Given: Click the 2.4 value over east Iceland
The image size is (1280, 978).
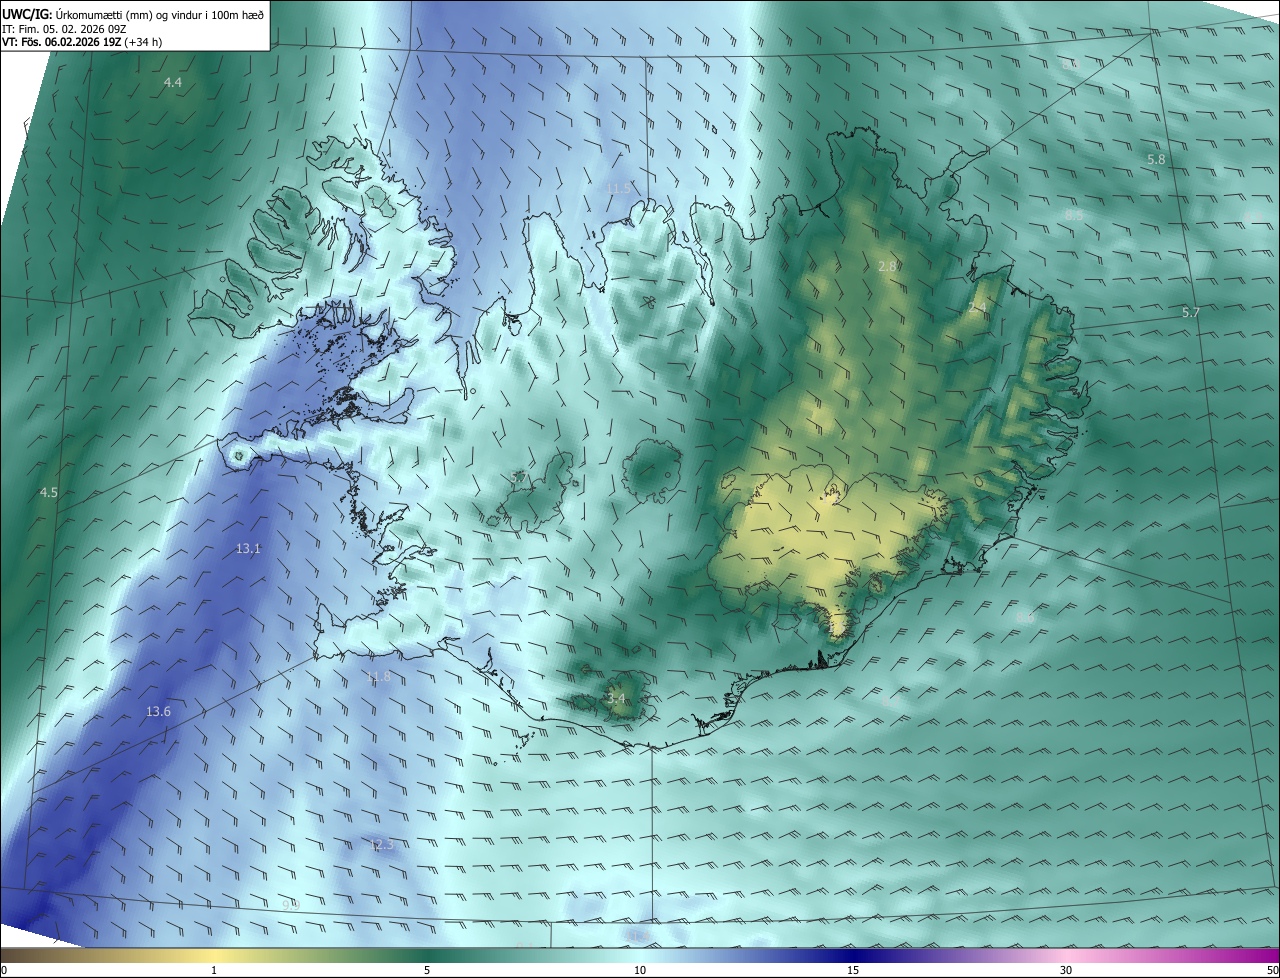Looking at the screenshot, I should click(978, 308).
